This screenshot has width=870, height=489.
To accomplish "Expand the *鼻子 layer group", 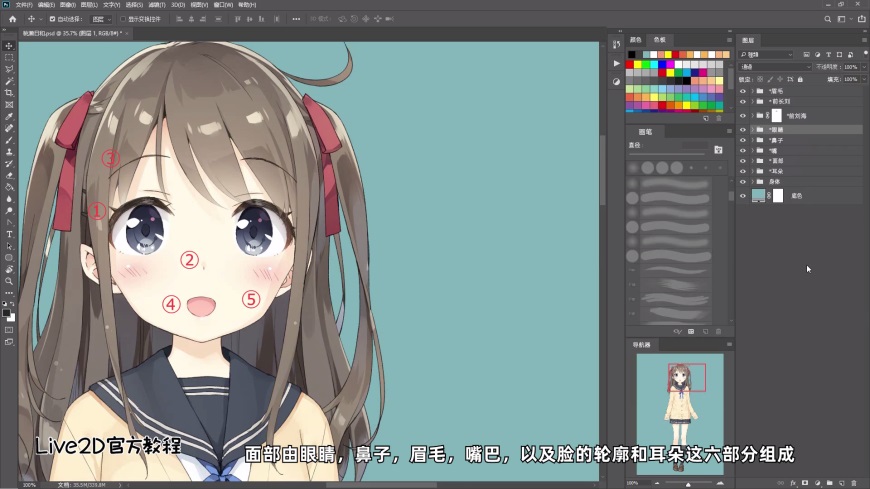I will click(x=752, y=140).
